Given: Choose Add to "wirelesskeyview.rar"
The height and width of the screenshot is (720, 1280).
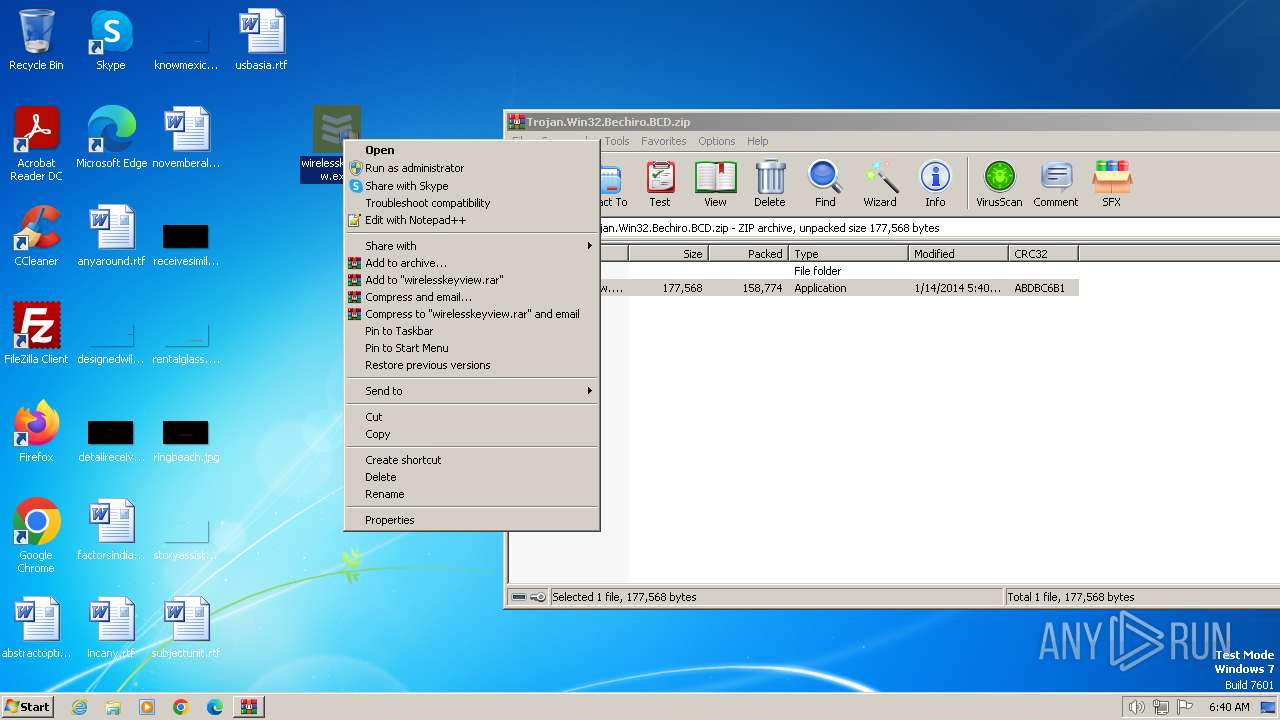Looking at the screenshot, I should (x=471, y=280).
